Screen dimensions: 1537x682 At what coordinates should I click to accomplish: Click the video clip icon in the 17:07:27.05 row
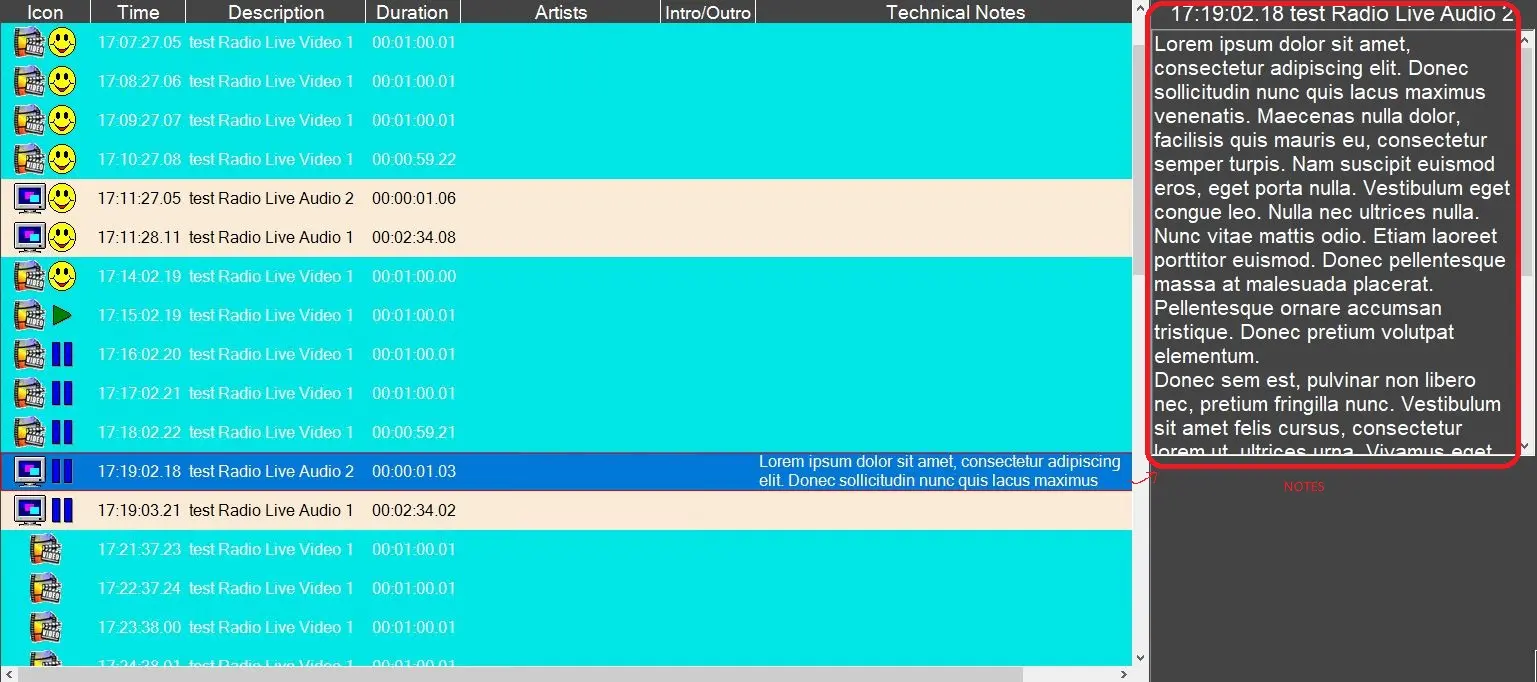[29, 43]
